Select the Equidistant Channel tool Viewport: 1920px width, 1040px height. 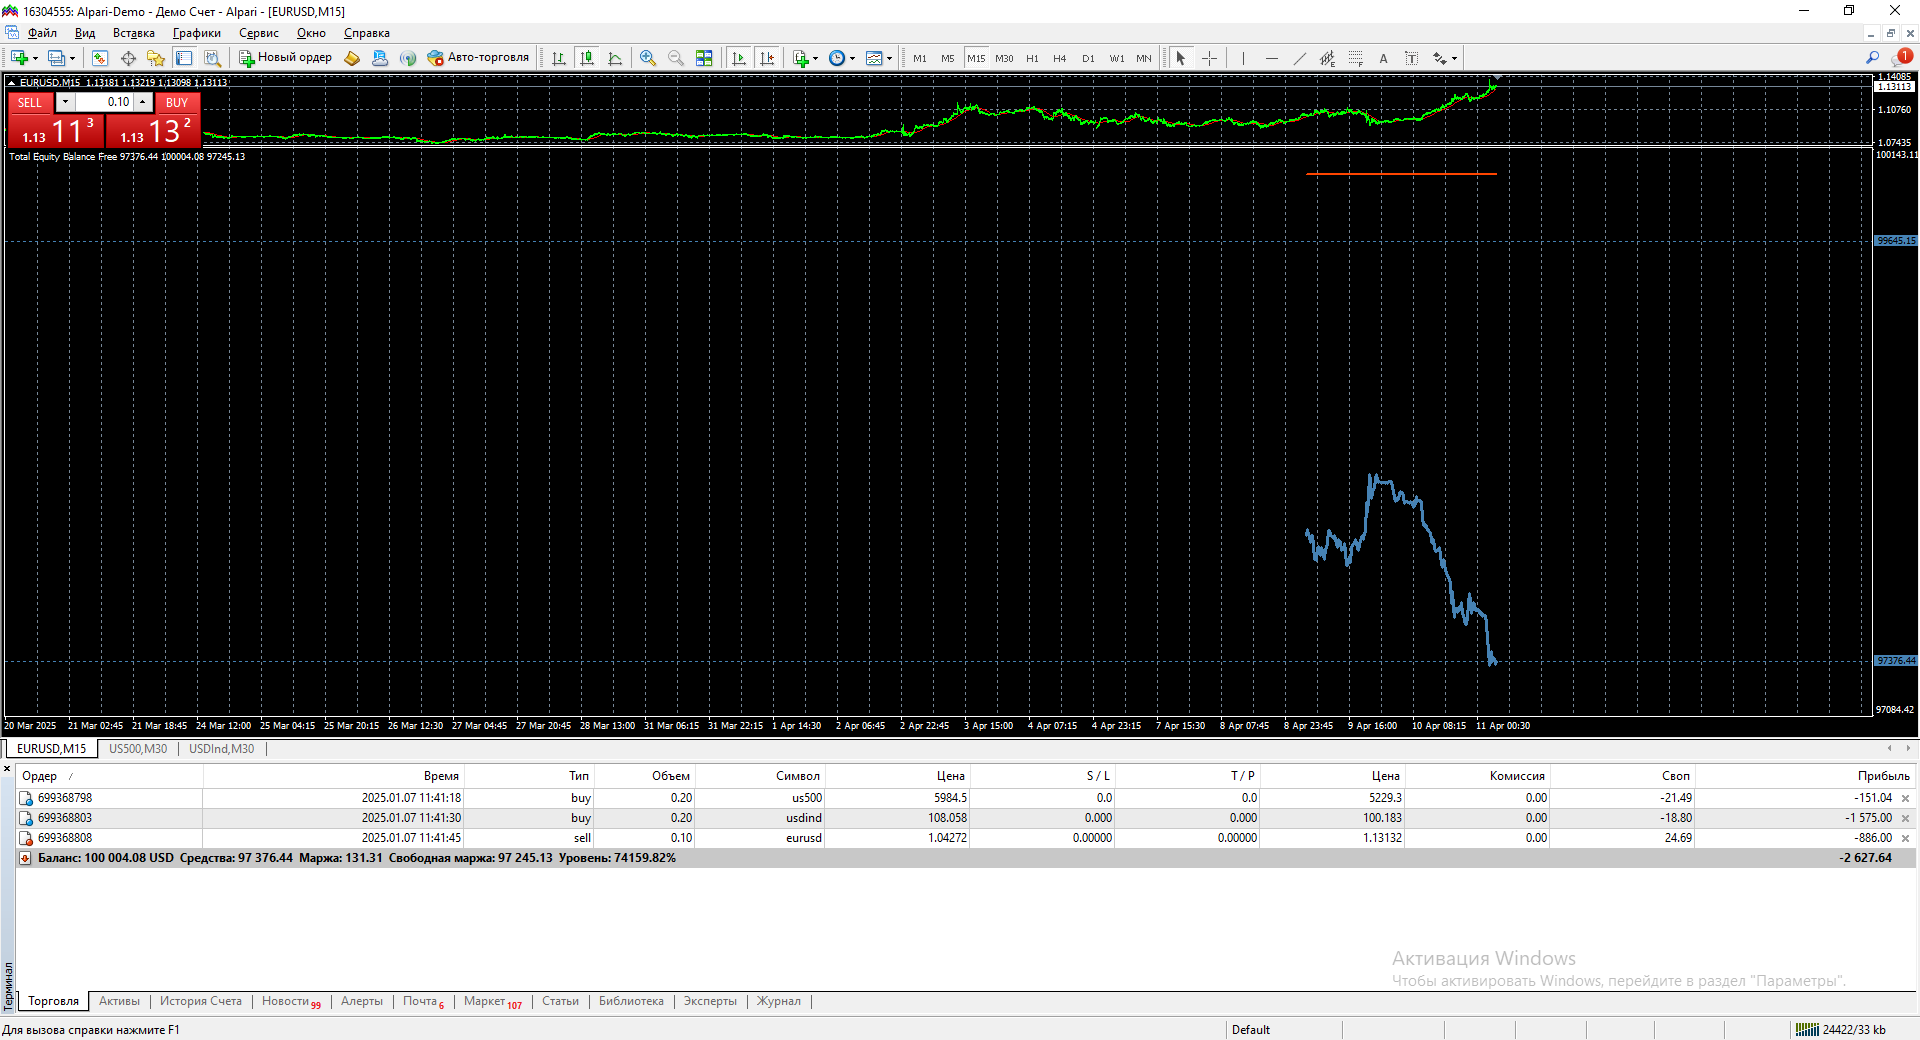point(1327,58)
